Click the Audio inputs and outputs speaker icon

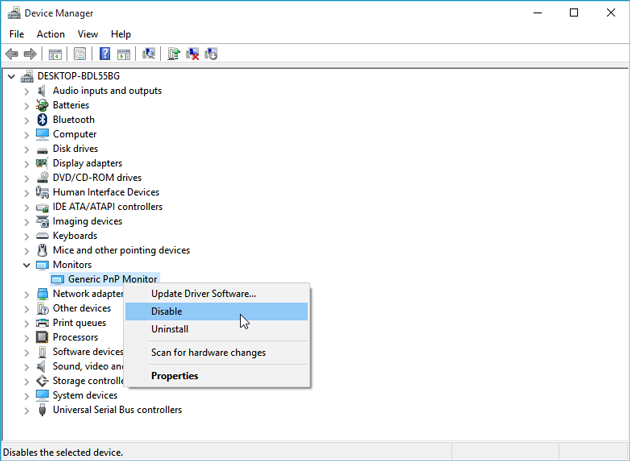41,91
